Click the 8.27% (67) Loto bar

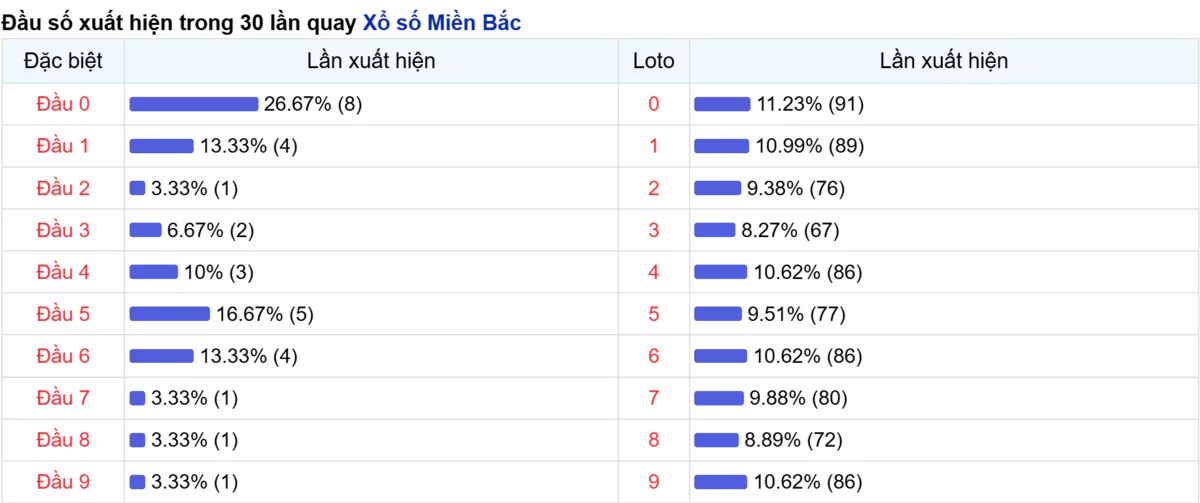714,230
